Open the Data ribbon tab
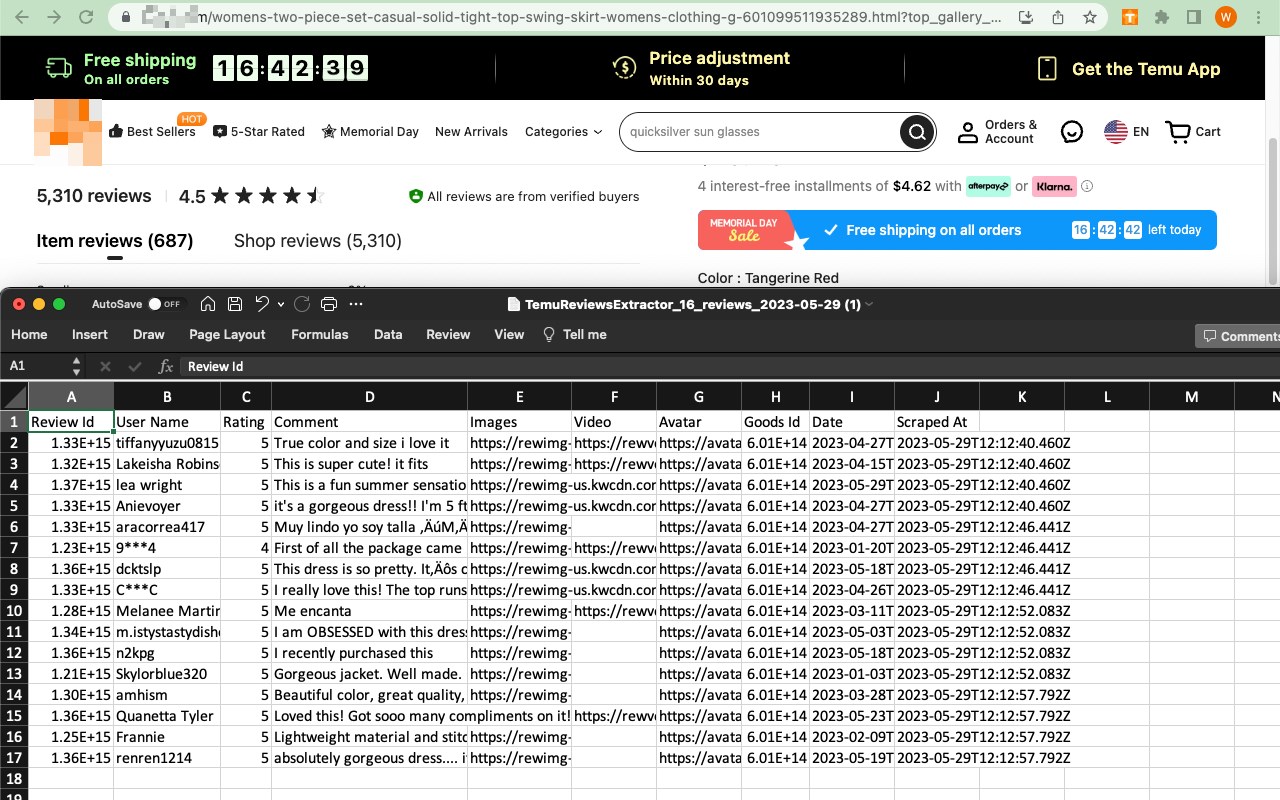The image size is (1280, 800). coord(388,334)
